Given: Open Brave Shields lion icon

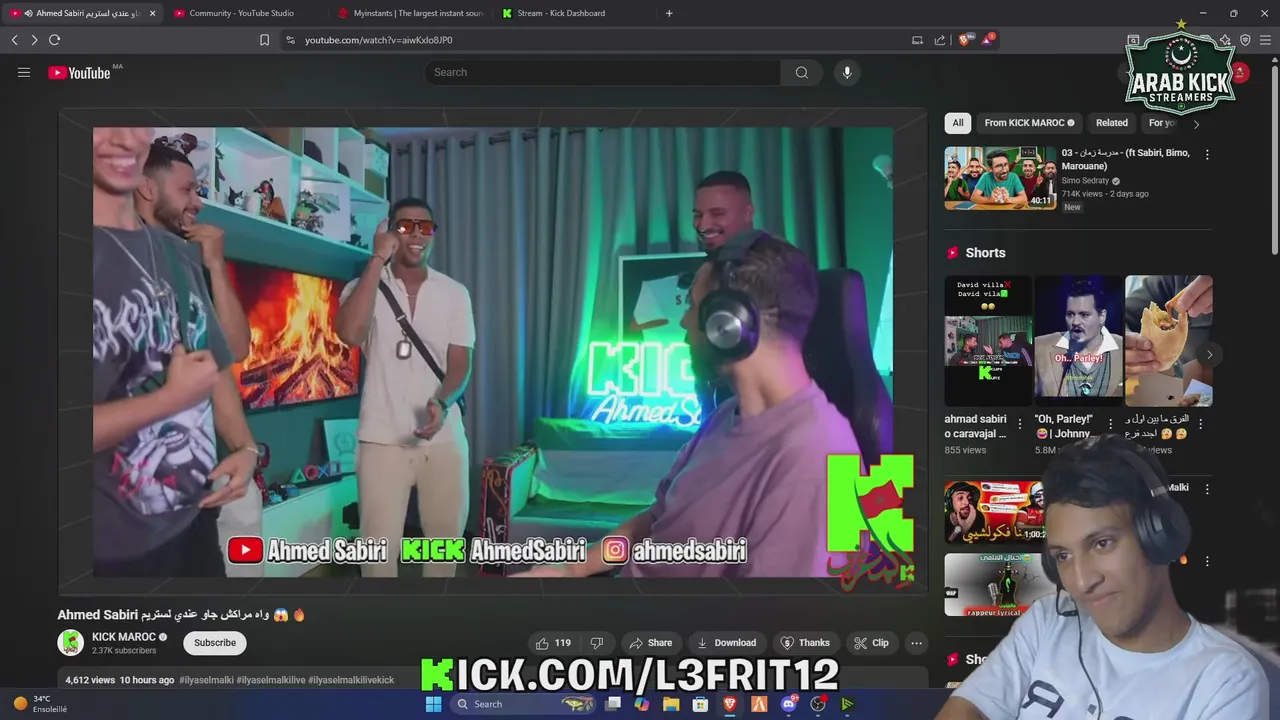Looking at the screenshot, I should pos(965,40).
